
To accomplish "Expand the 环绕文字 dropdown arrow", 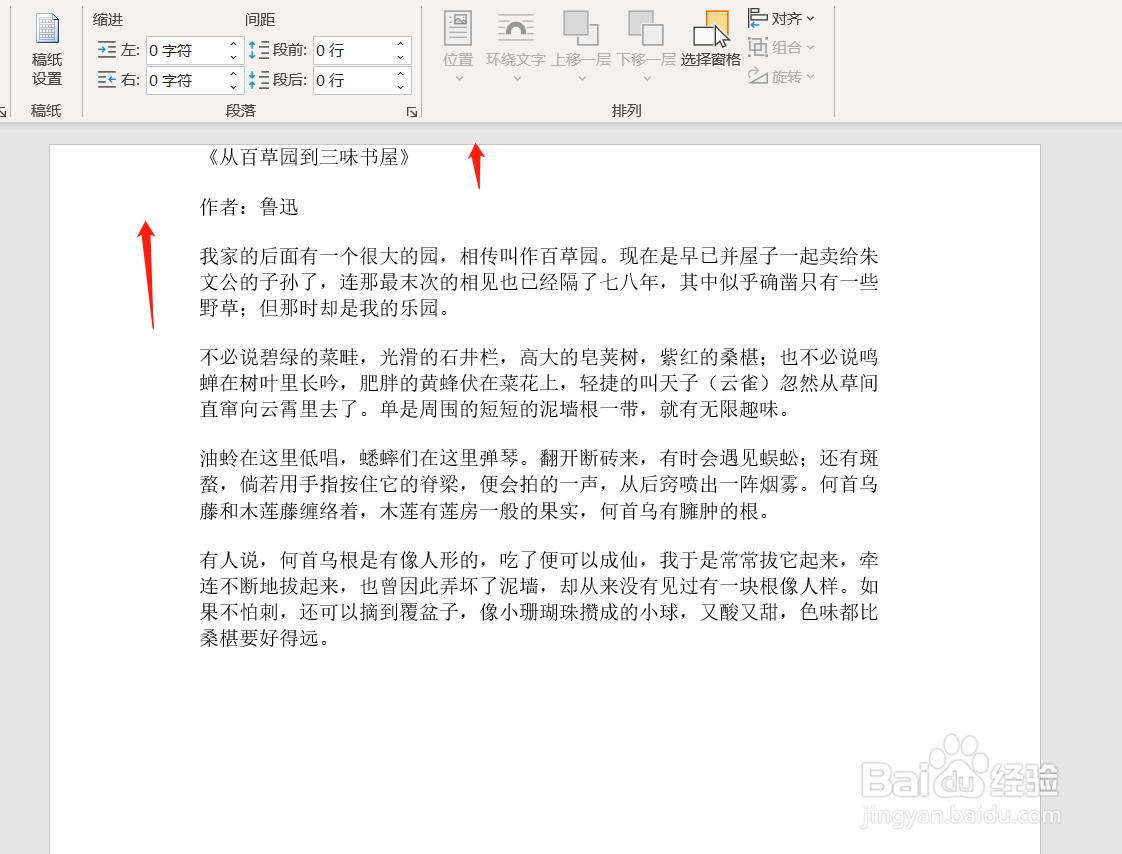I will tap(517, 78).
